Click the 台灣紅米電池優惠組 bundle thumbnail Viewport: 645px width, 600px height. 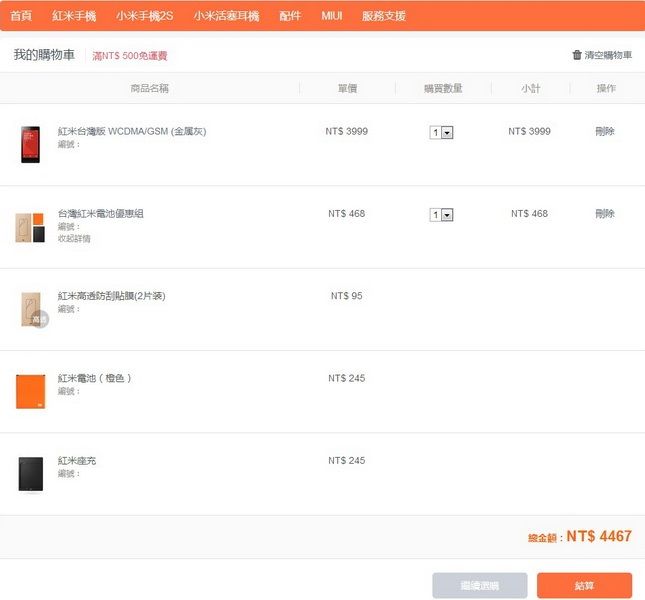(30, 227)
